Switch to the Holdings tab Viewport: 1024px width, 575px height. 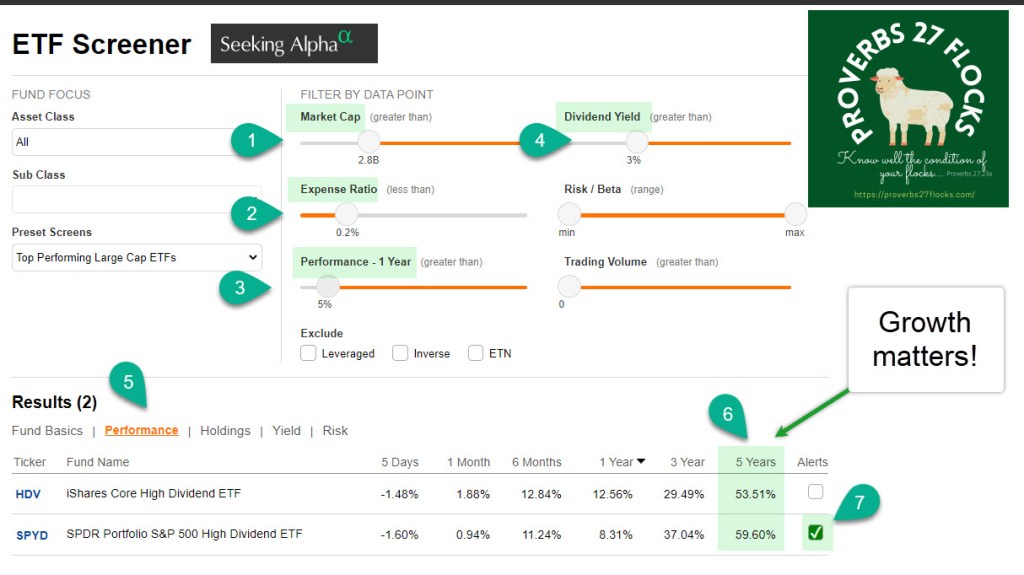[x=225, y=431]
